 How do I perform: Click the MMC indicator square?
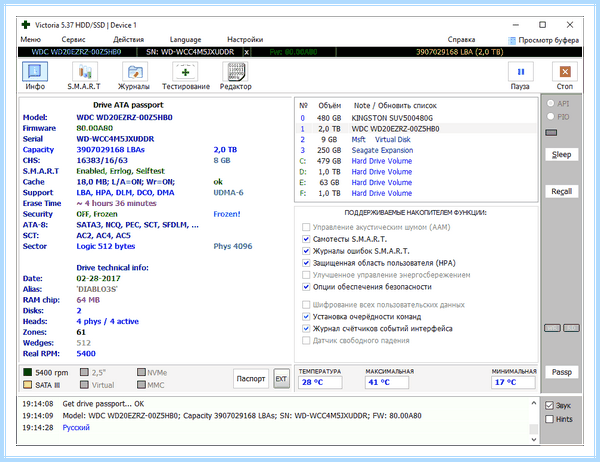click(142, 385)
